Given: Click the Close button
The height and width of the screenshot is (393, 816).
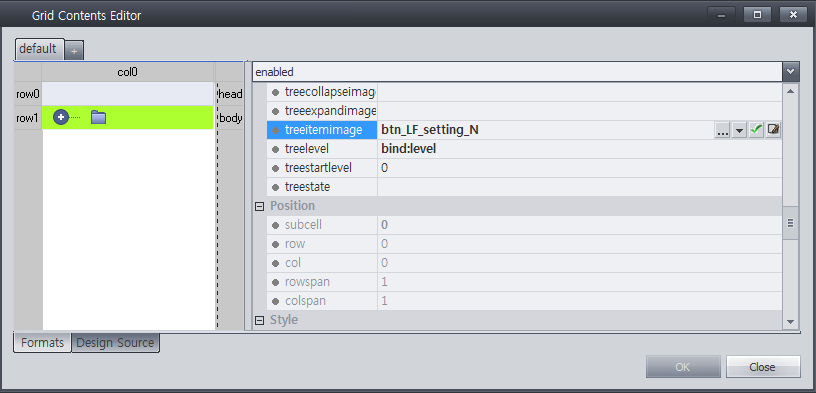Looking at the screenshot, I should [x=763, y=367].
